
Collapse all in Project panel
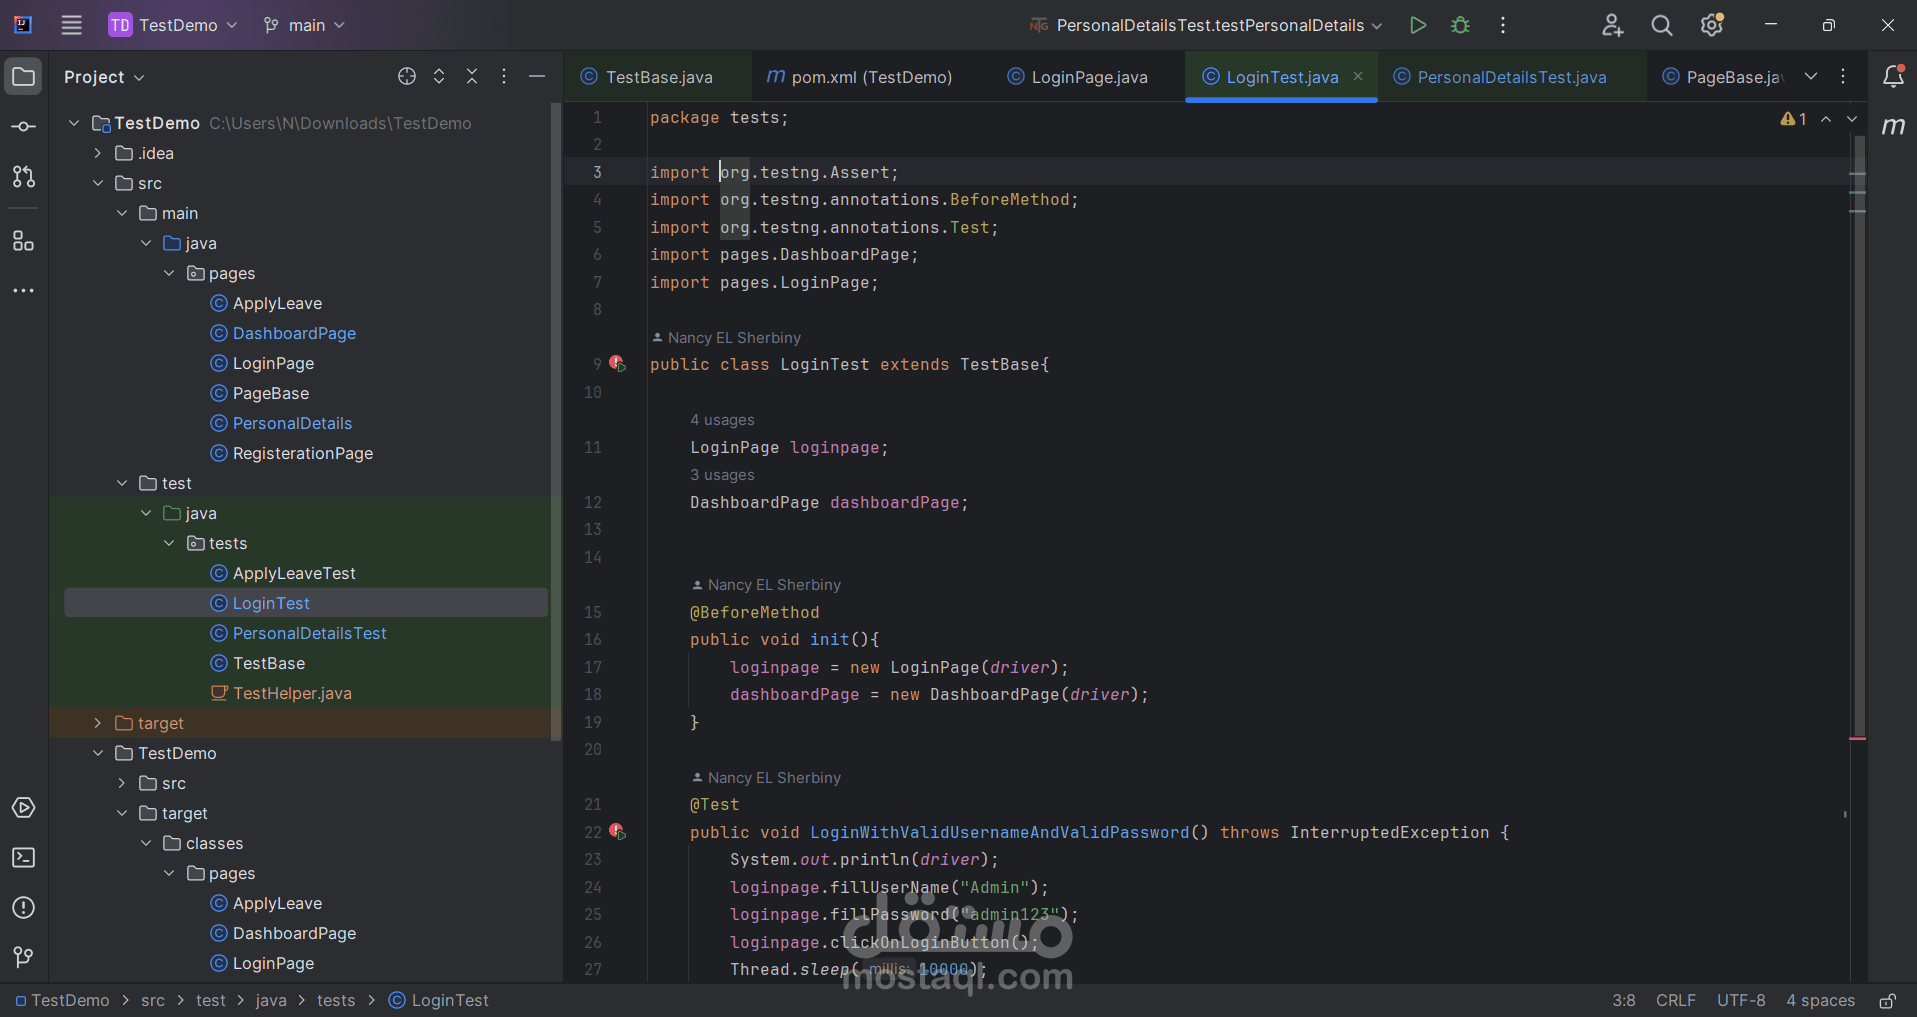click(472, 77)
